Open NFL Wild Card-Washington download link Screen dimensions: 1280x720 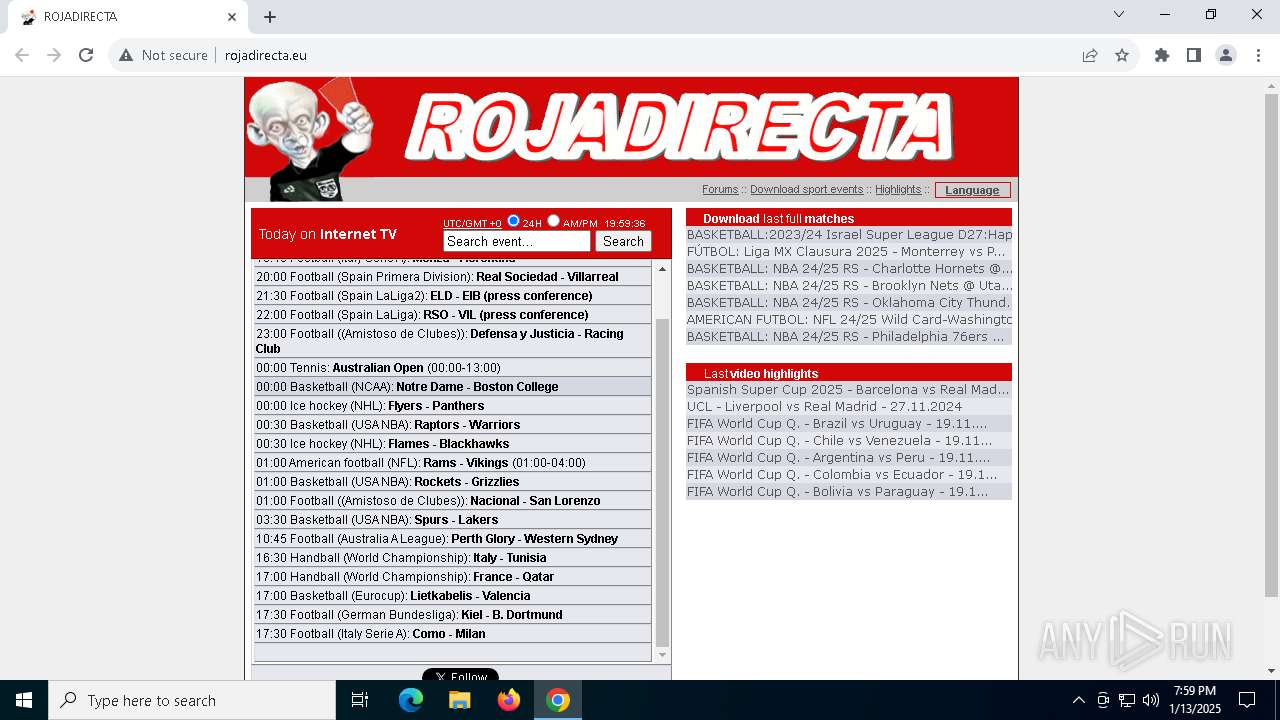(849, 320)
